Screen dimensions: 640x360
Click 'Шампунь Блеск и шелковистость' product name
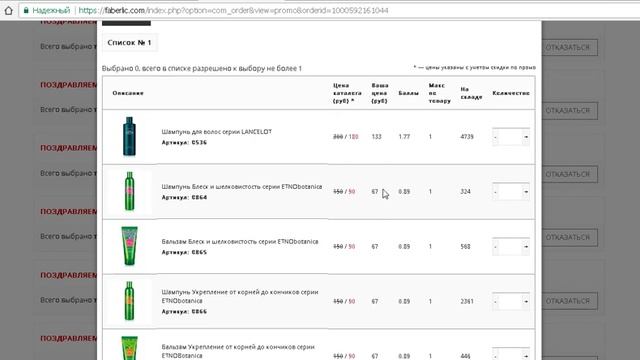[242, 187]
